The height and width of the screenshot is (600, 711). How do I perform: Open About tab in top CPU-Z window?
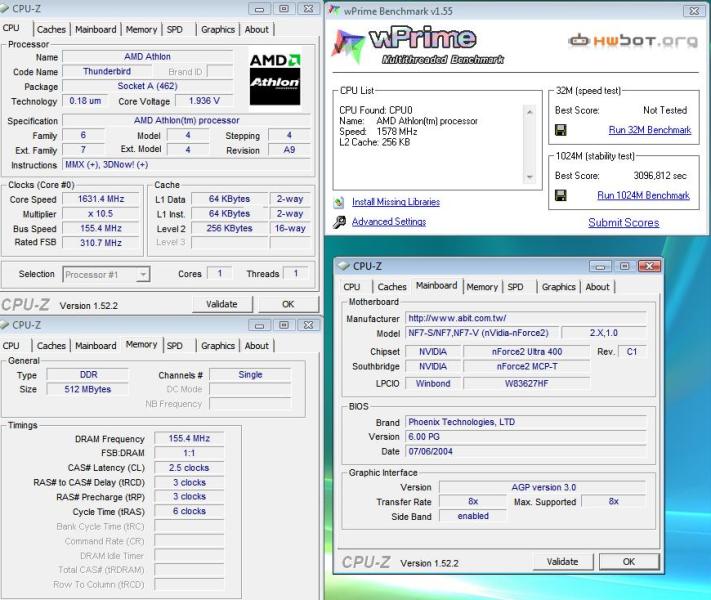(x=257, y=29)
